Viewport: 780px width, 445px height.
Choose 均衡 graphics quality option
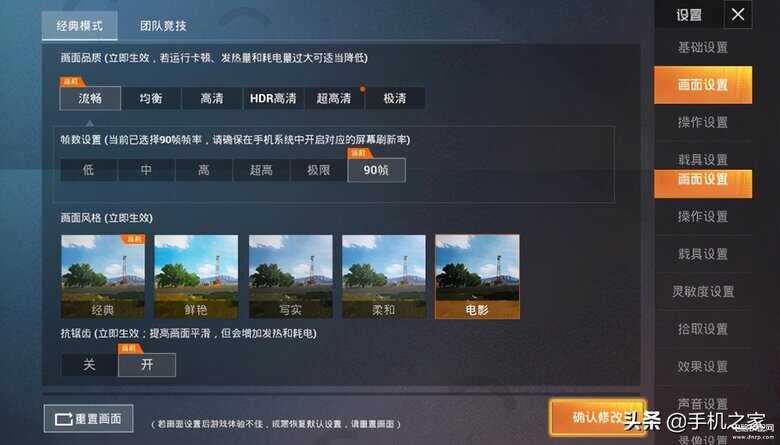[x=151, y=98]
